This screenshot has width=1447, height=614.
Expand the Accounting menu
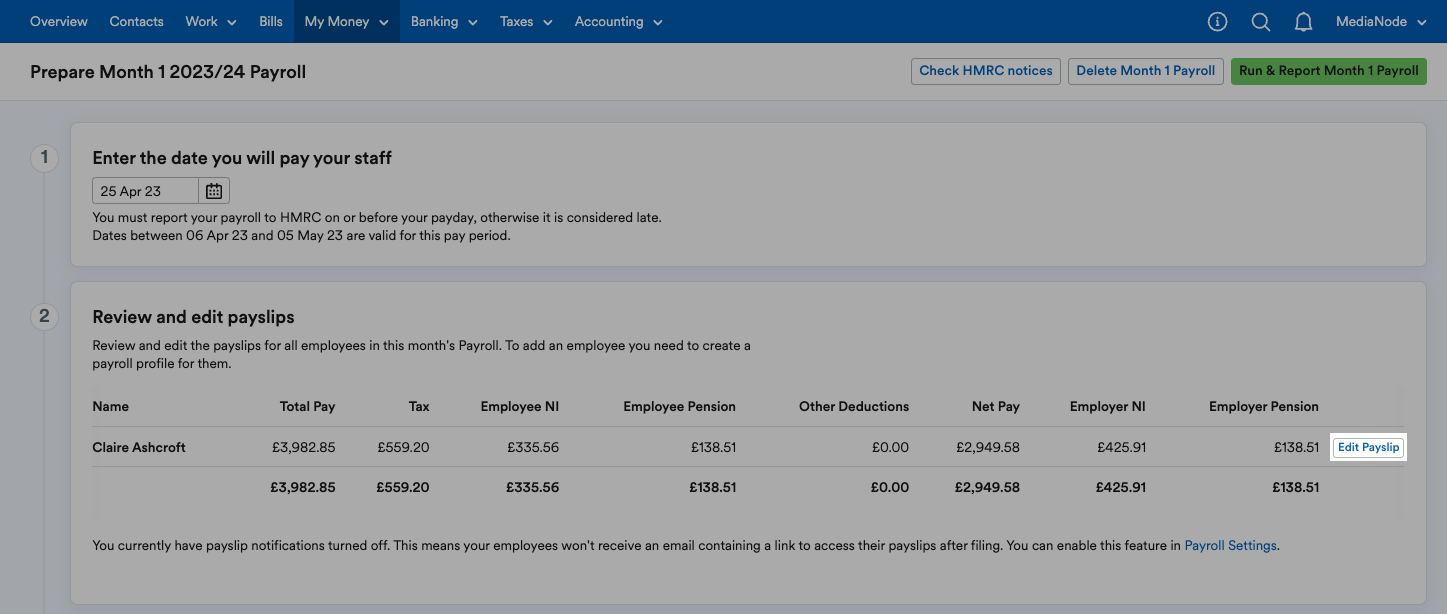pyautogui.click(x=618, y=21)
